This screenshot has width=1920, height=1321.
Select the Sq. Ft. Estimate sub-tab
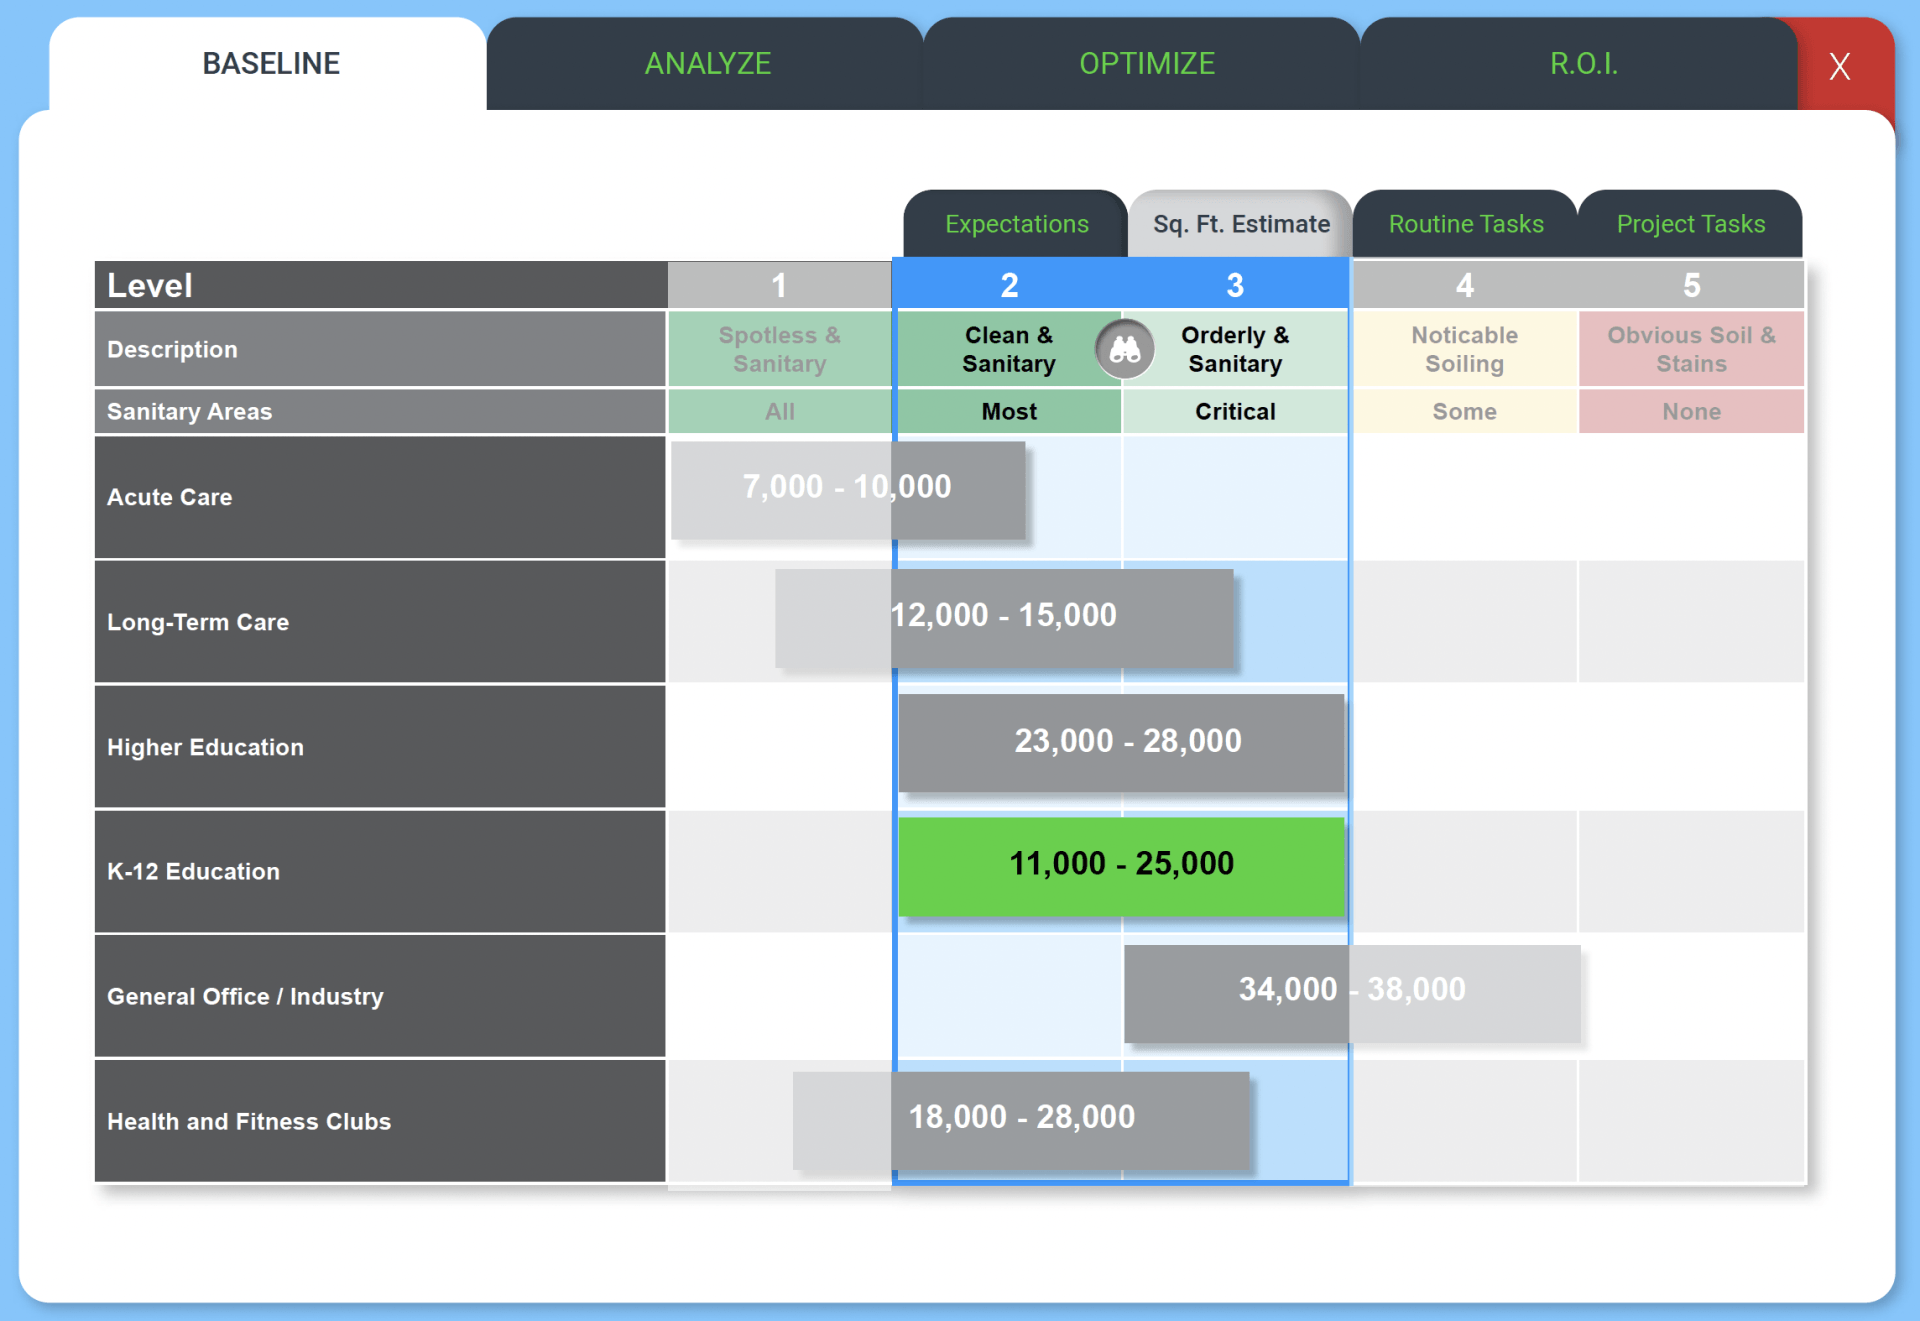tap(1241, 224)
